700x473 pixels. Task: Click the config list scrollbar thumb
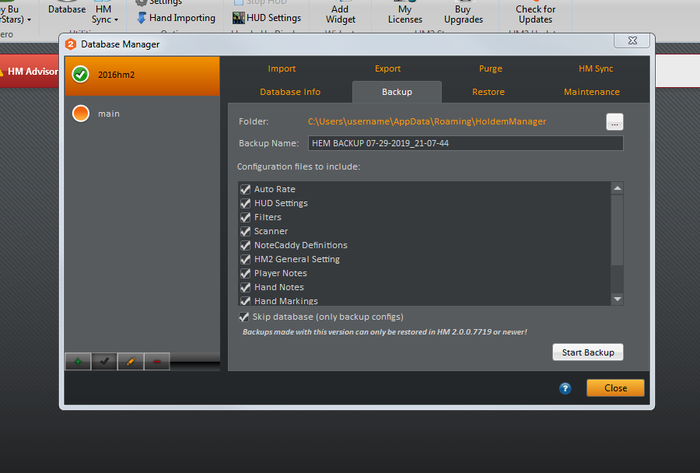pyautogui.click(x=617, y=230)
